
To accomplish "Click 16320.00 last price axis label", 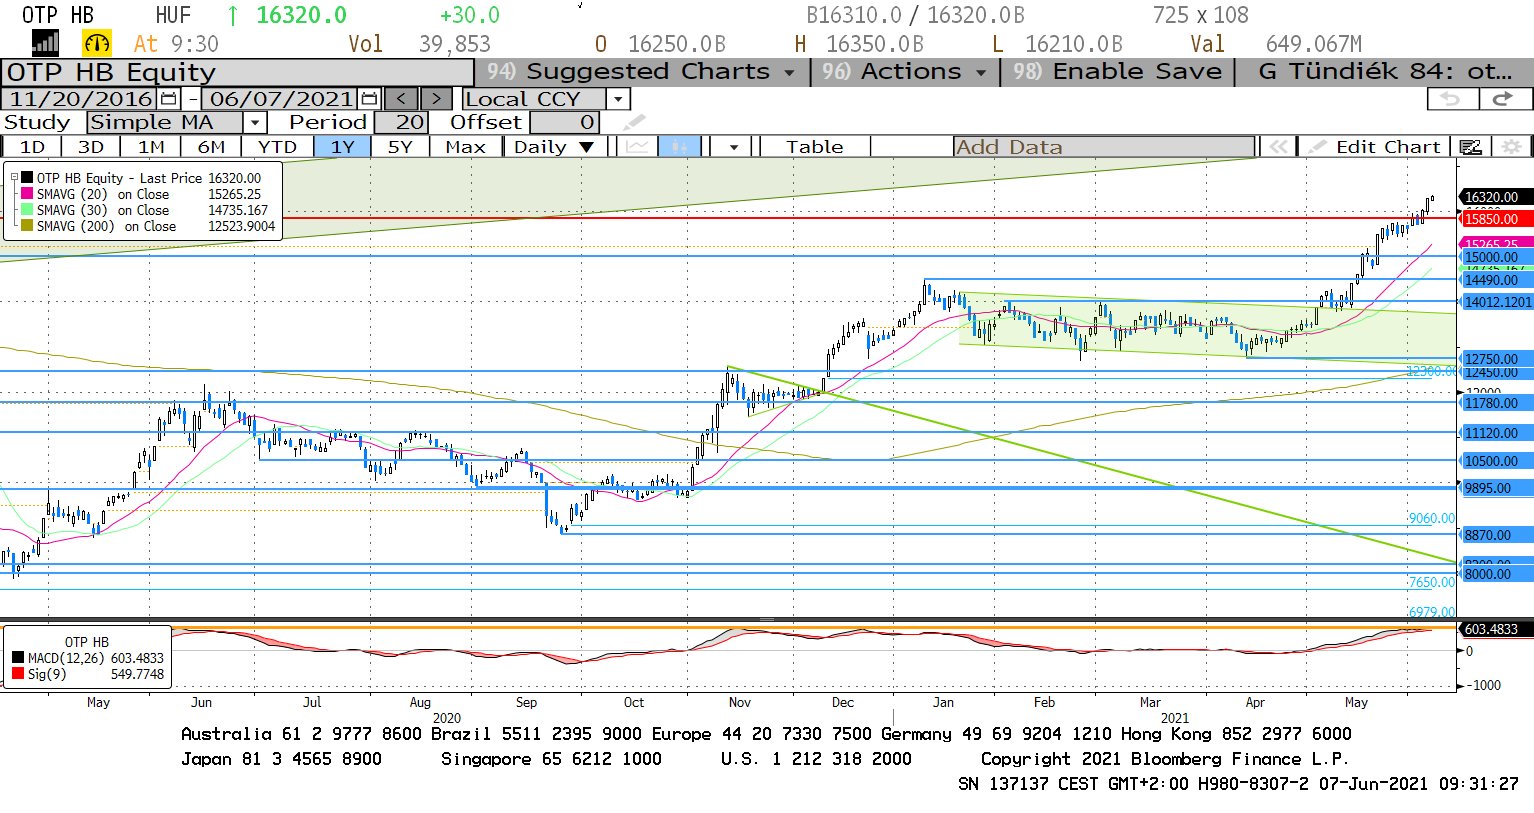I will point(1496,197).
